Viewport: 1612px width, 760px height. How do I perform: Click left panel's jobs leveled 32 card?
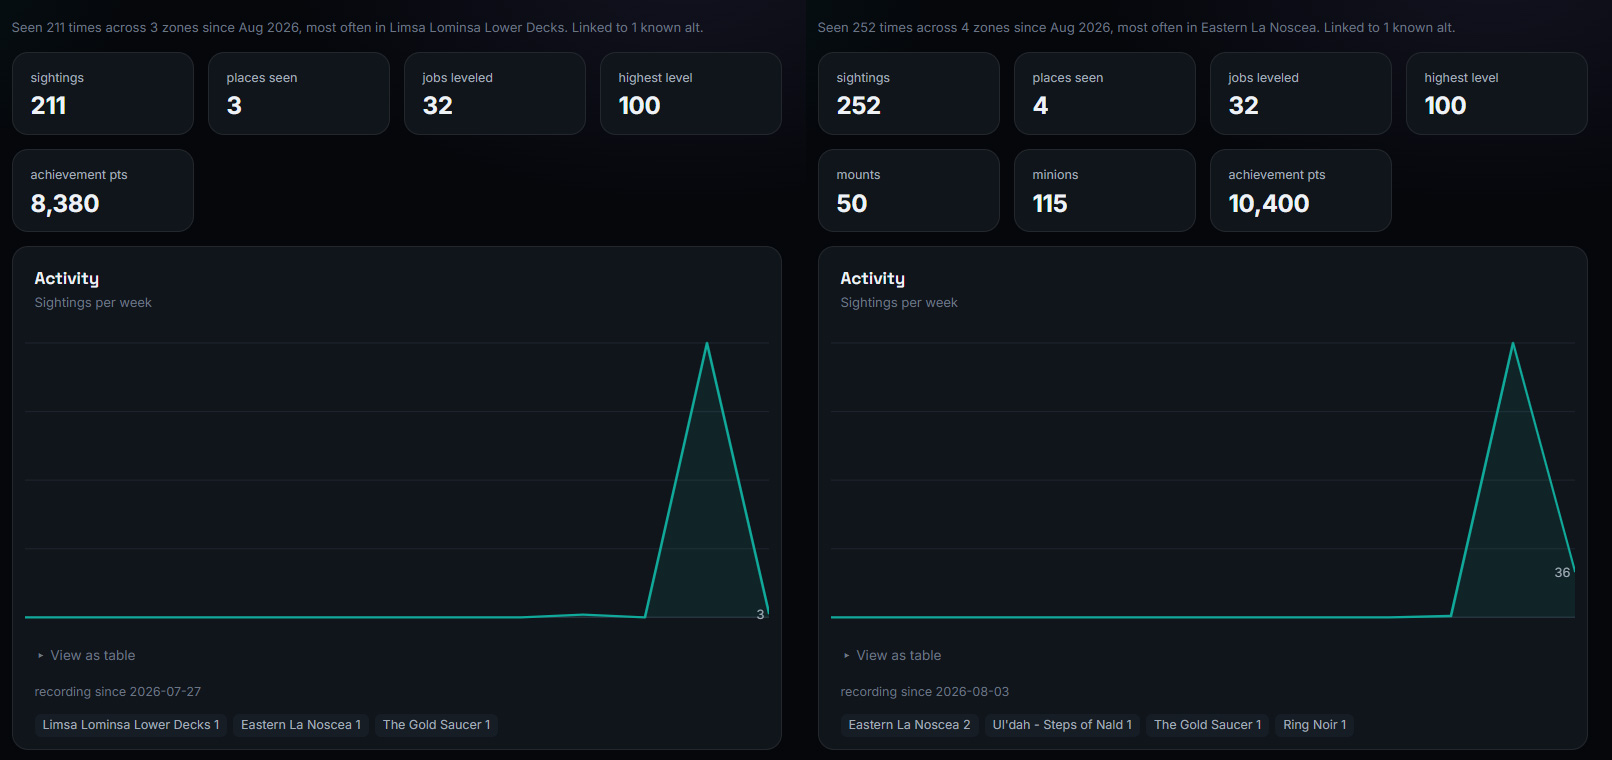click(x=495, y=94)
